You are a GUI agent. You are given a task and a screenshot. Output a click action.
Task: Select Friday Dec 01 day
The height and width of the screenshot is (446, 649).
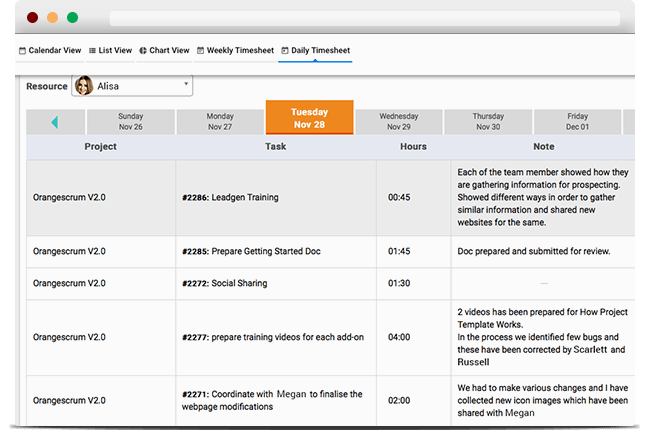click(577, 122)
